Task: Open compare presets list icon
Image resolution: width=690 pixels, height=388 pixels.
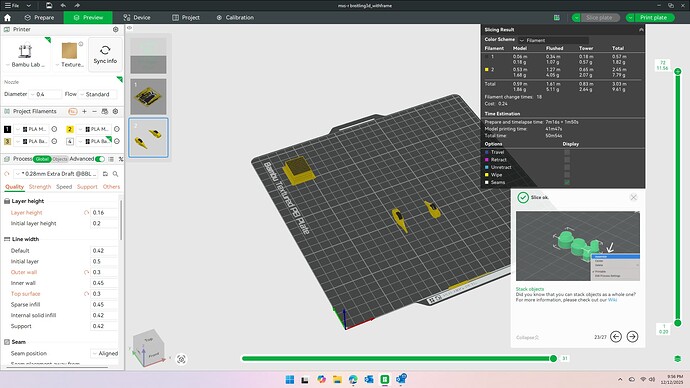Action: [x=111, y=159]
